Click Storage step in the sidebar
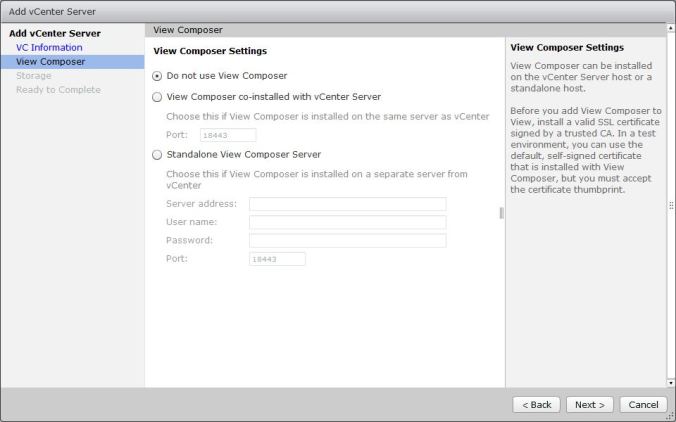Screen dimensions: 676x422 pos(34,76)
